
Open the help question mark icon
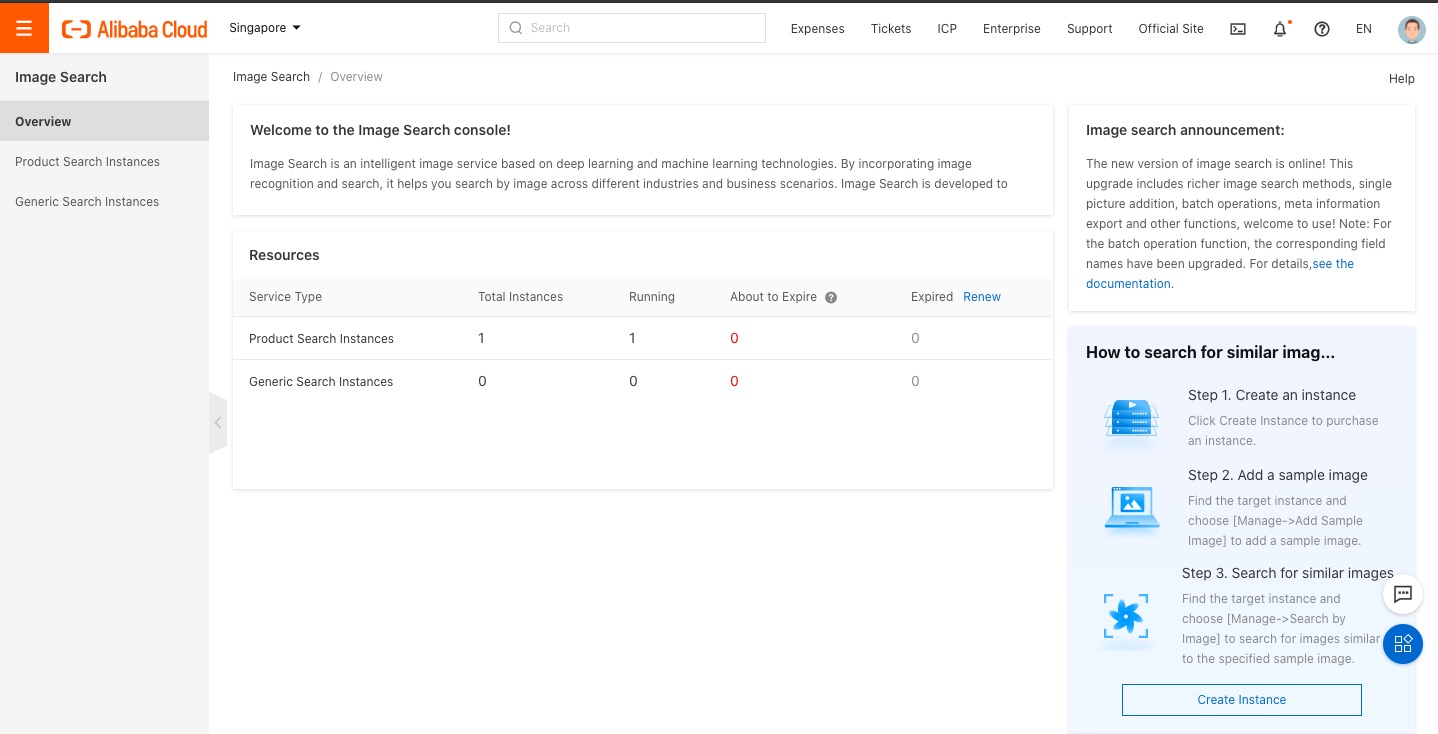point(1322,29)
